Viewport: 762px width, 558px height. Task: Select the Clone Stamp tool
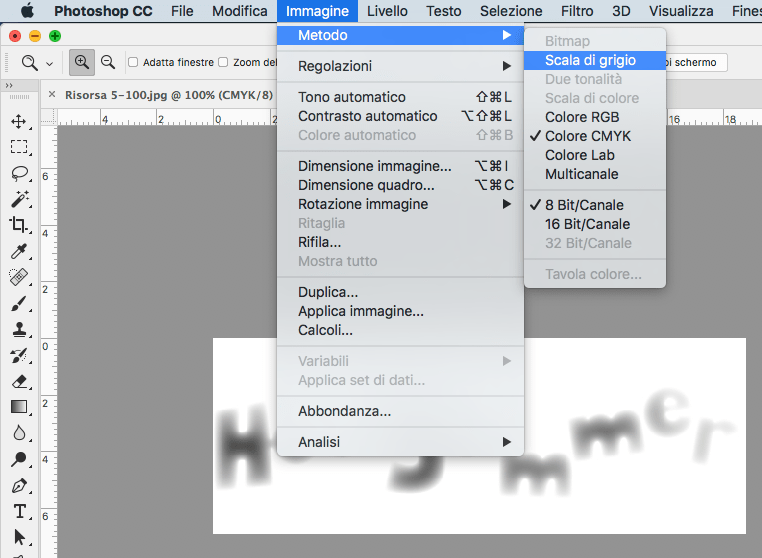click(19, 330)
